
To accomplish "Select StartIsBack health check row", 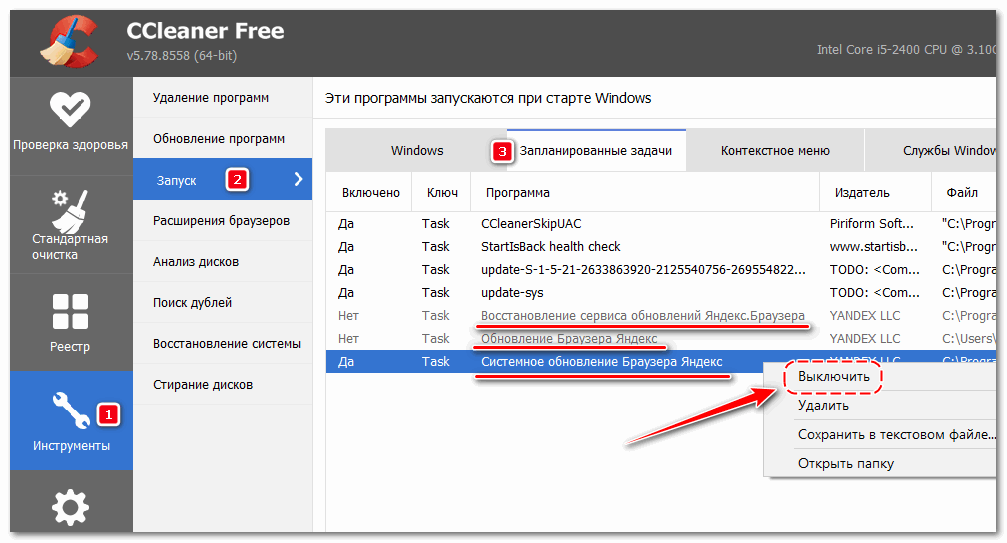I will point(550,247).
